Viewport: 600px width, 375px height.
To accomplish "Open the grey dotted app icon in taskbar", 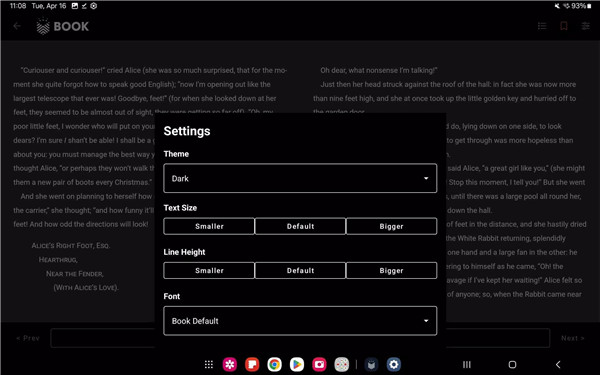I will coord(342,364).
